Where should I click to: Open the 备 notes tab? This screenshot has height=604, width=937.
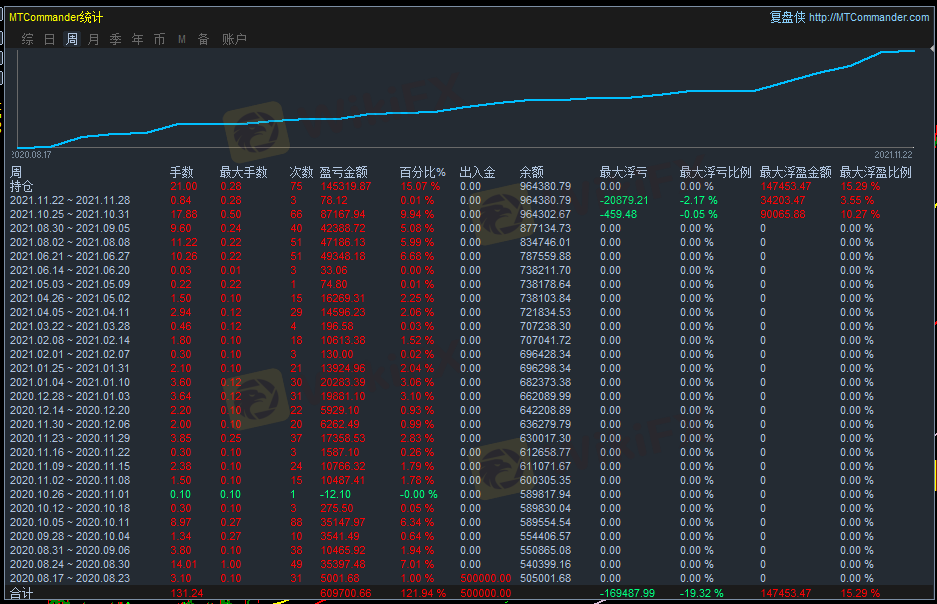click(203, 39)
